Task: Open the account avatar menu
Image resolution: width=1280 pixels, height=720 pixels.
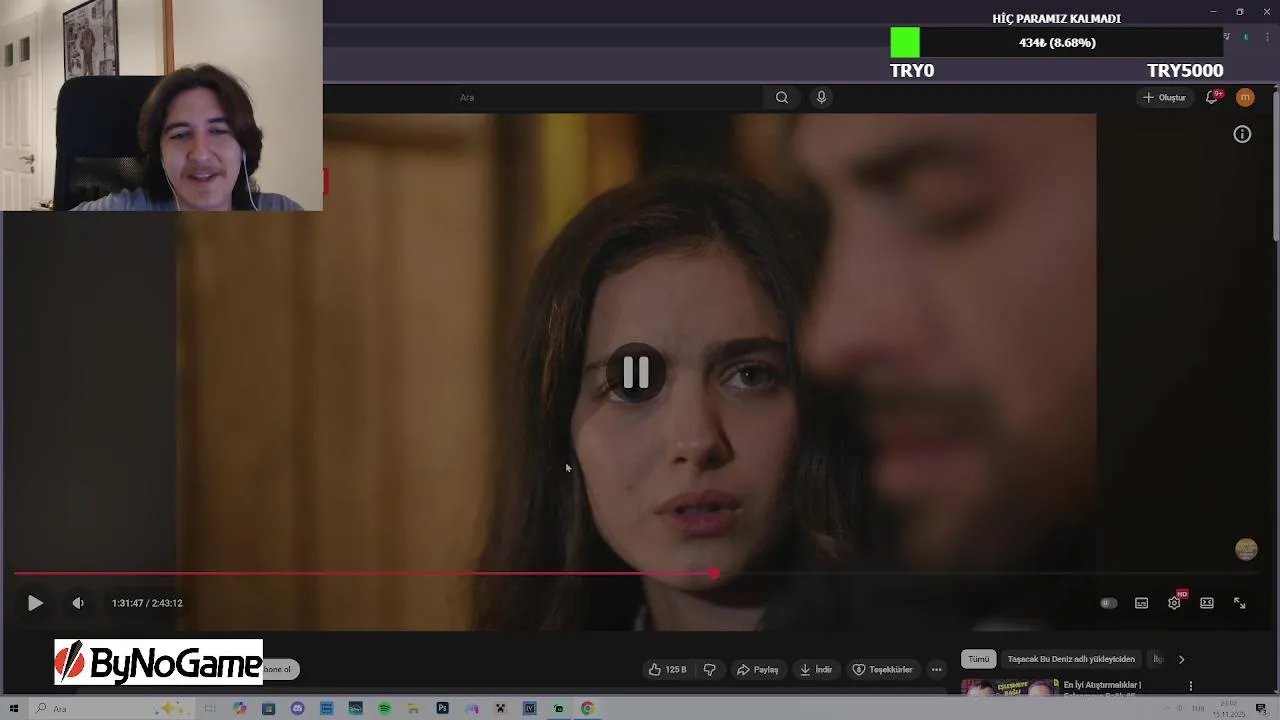Action: (1245, 97)
